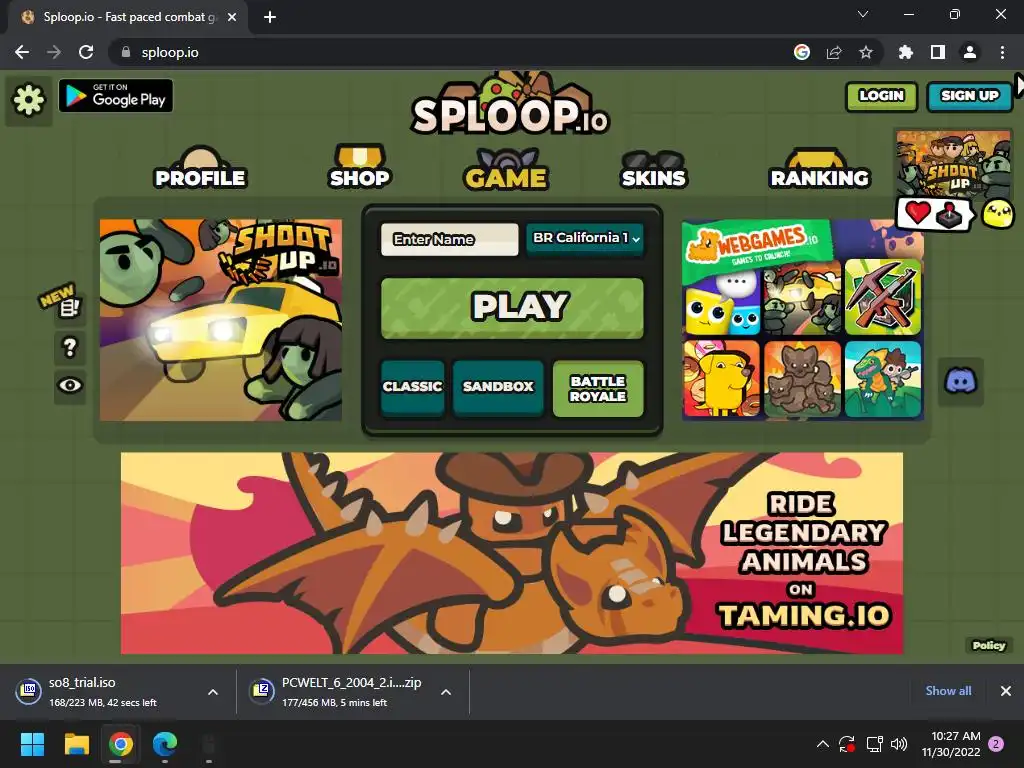Toggle the browser side panel
The height and width of the screenshot is (768, 1024).
tap(938, 52)
